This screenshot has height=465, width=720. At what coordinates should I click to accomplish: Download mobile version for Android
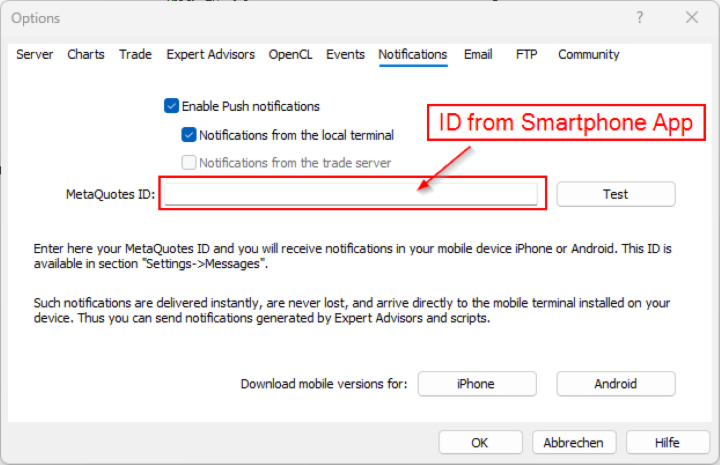point(616,384)
